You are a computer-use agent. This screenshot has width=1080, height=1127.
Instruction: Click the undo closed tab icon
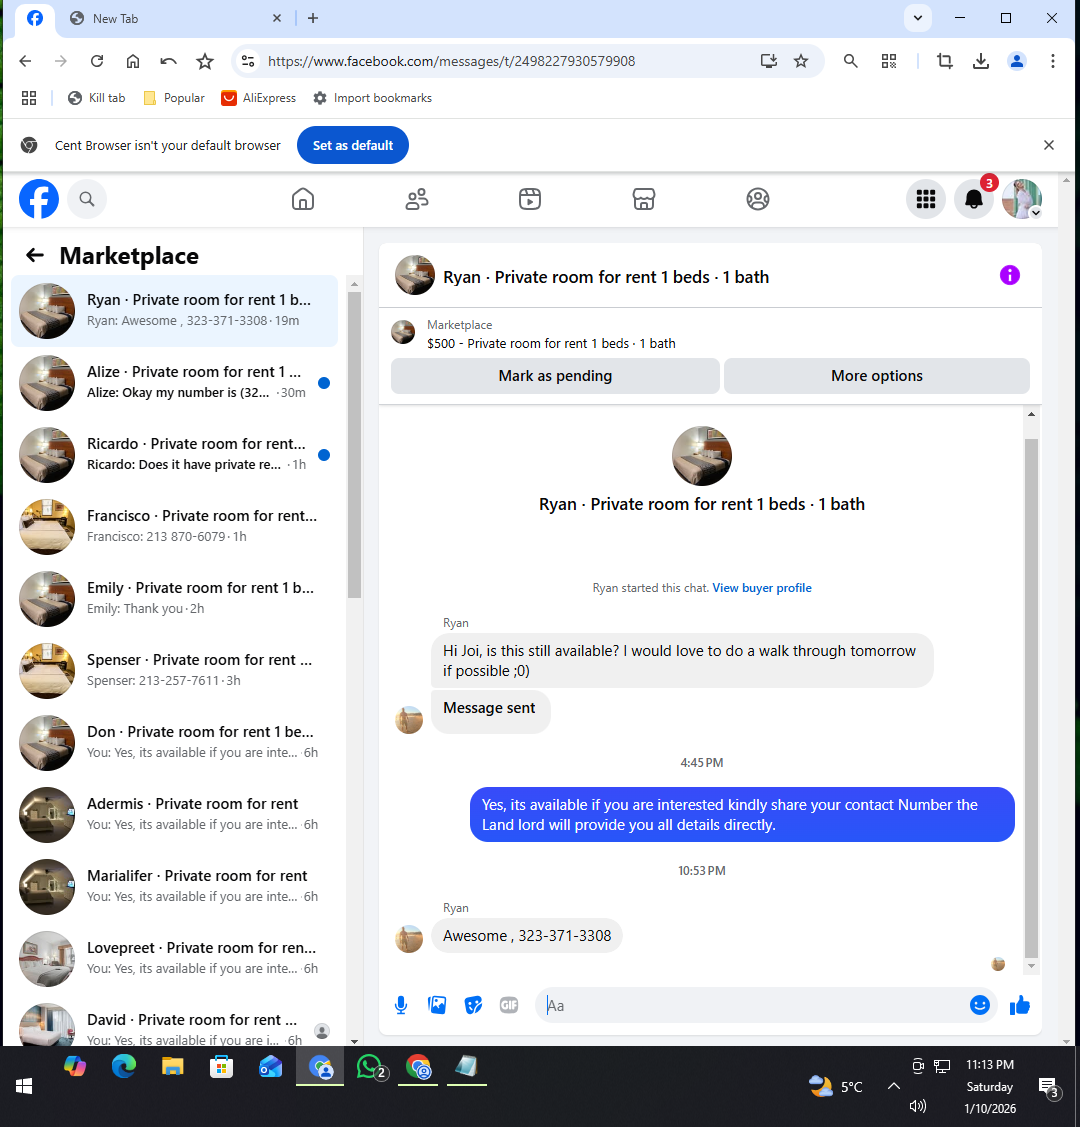[x=169, y=61]
